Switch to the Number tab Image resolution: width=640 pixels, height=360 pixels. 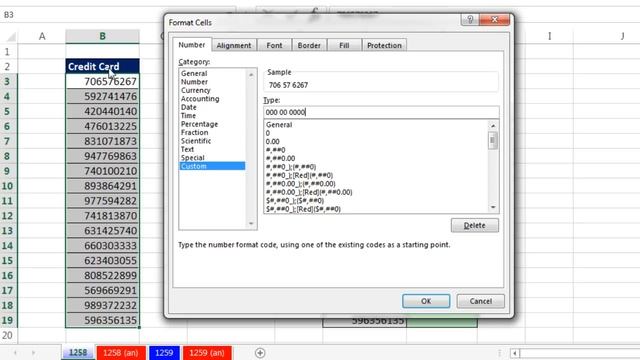pos(192,45)
